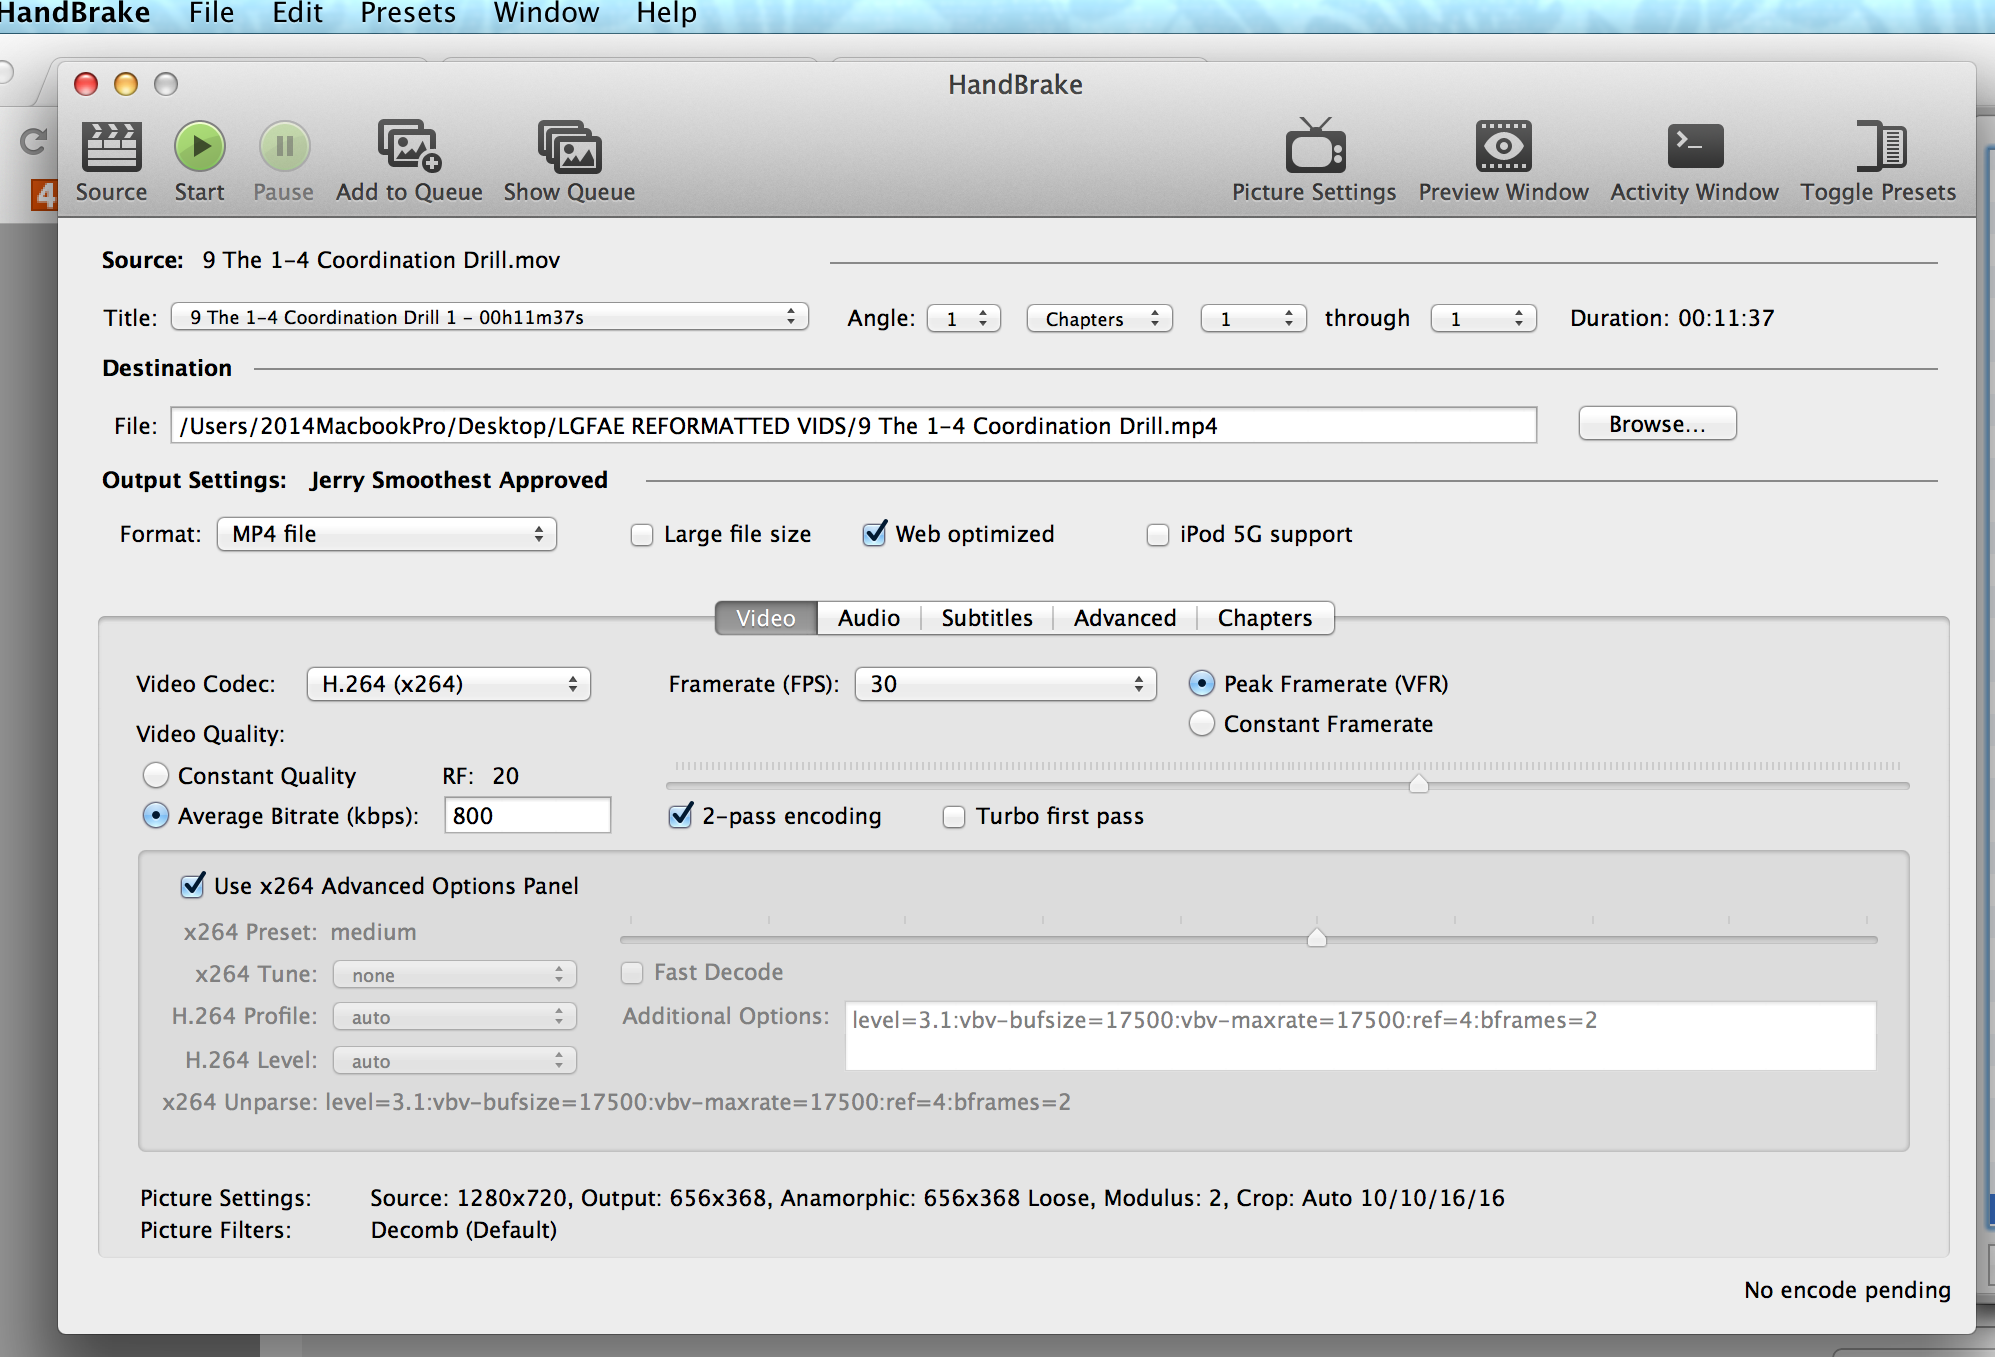
Task: Add current job with Add to Queue icon
Action: (409, 147)
